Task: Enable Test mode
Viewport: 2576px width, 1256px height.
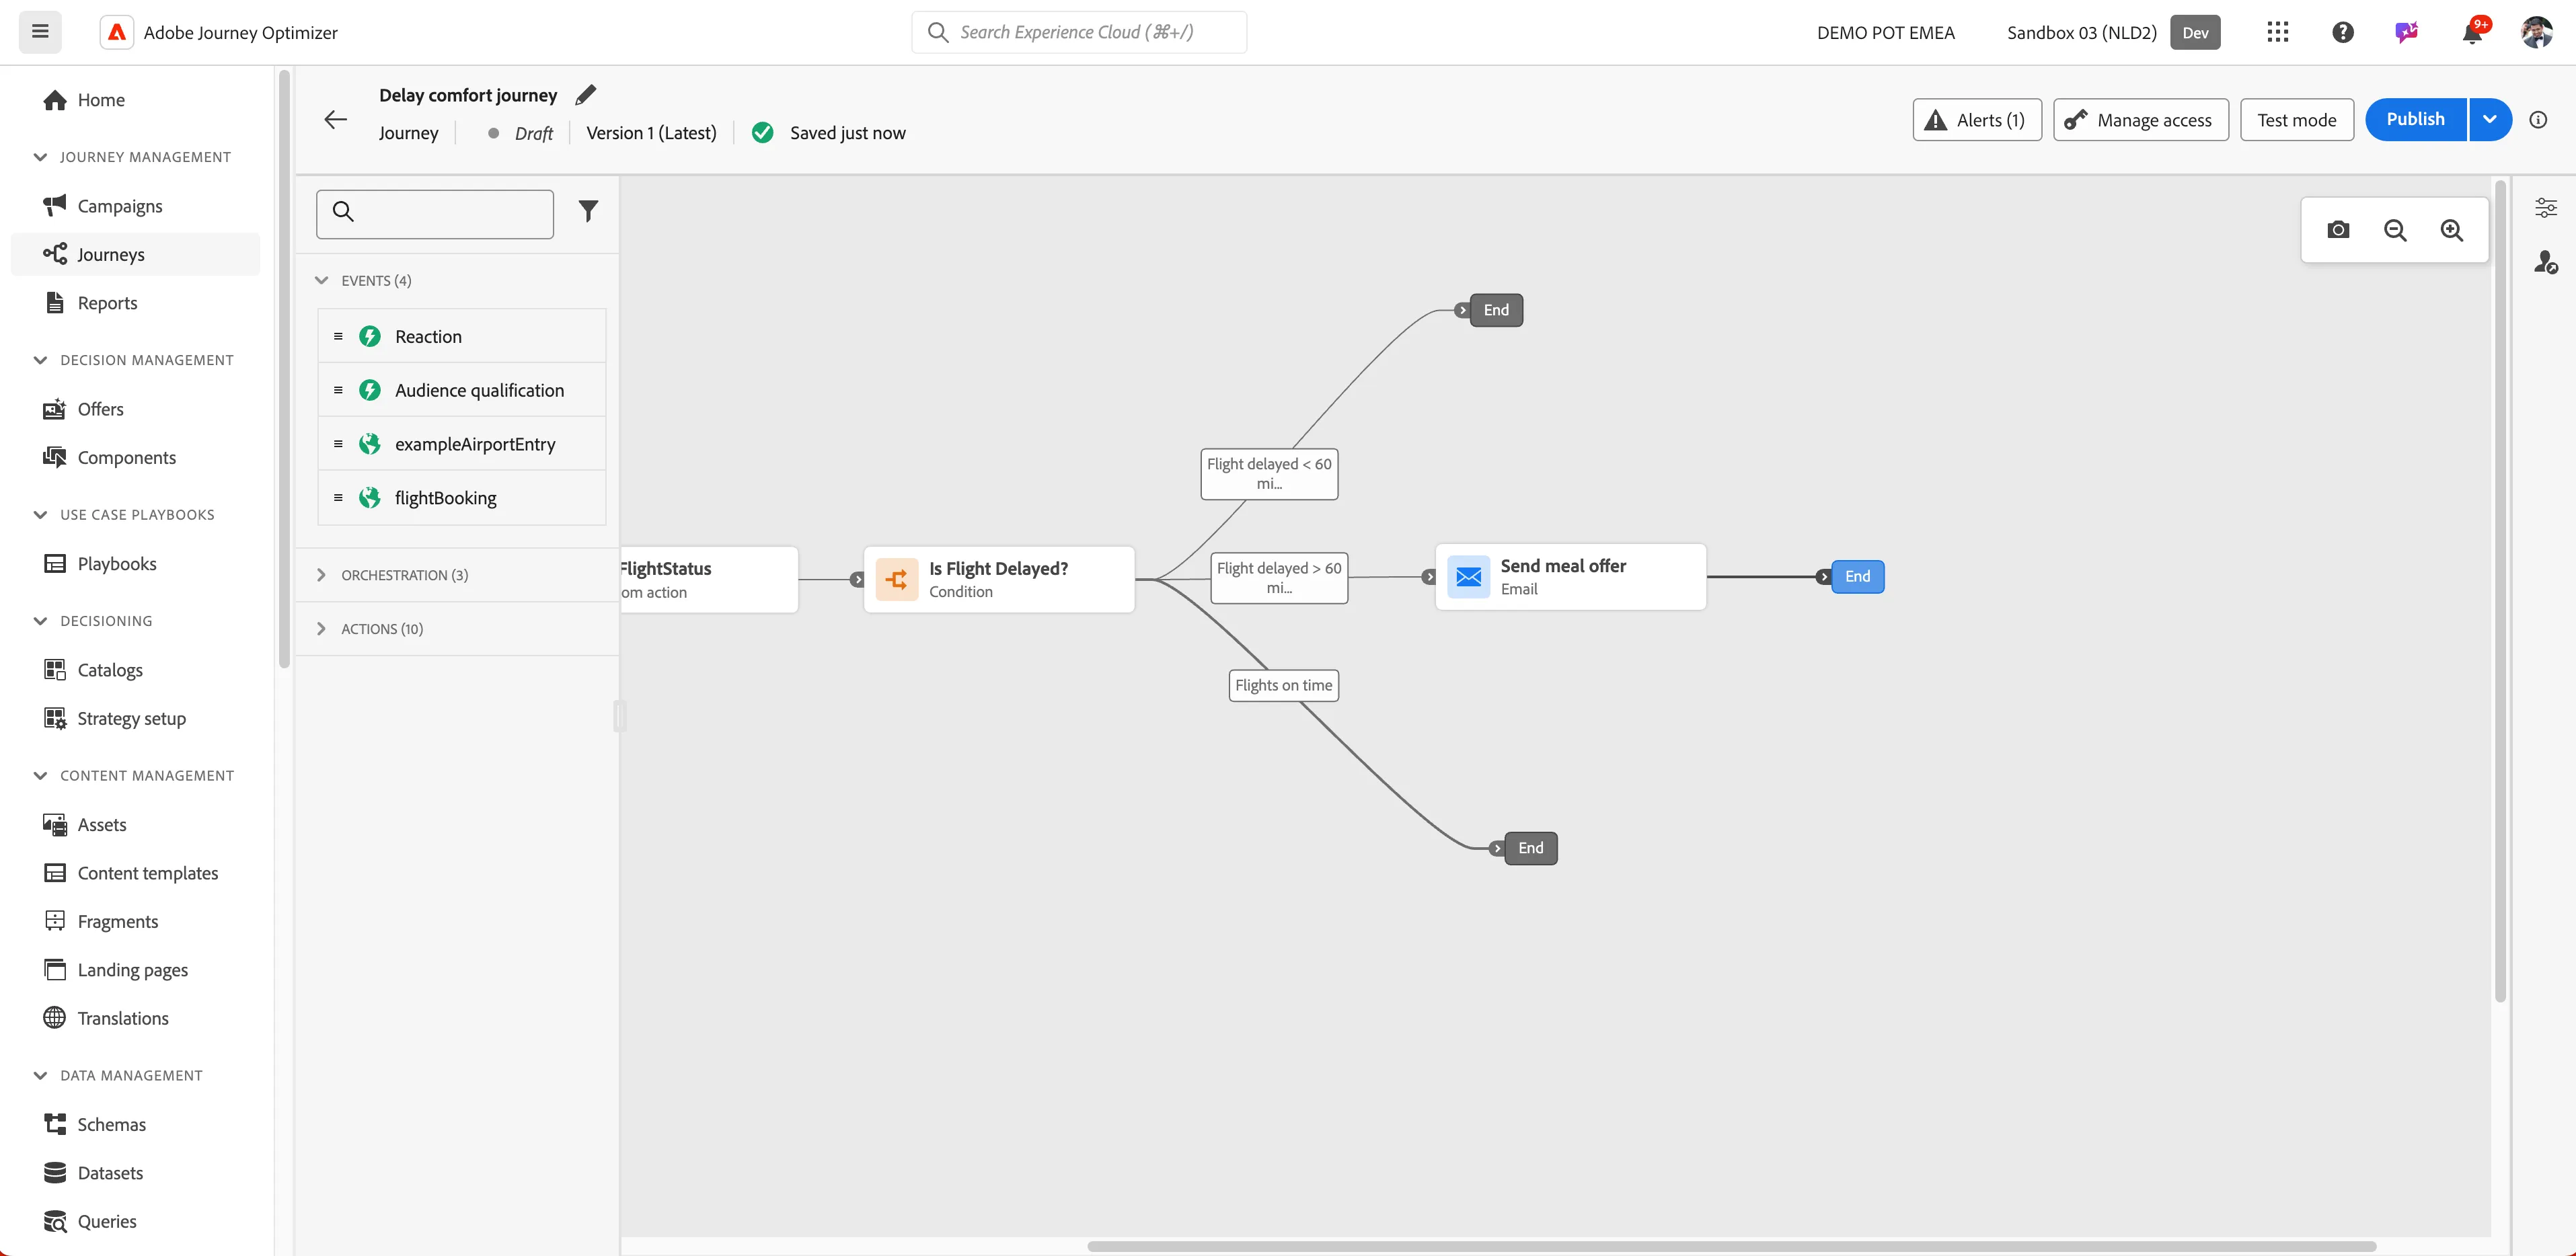Action: point(2296,120)
